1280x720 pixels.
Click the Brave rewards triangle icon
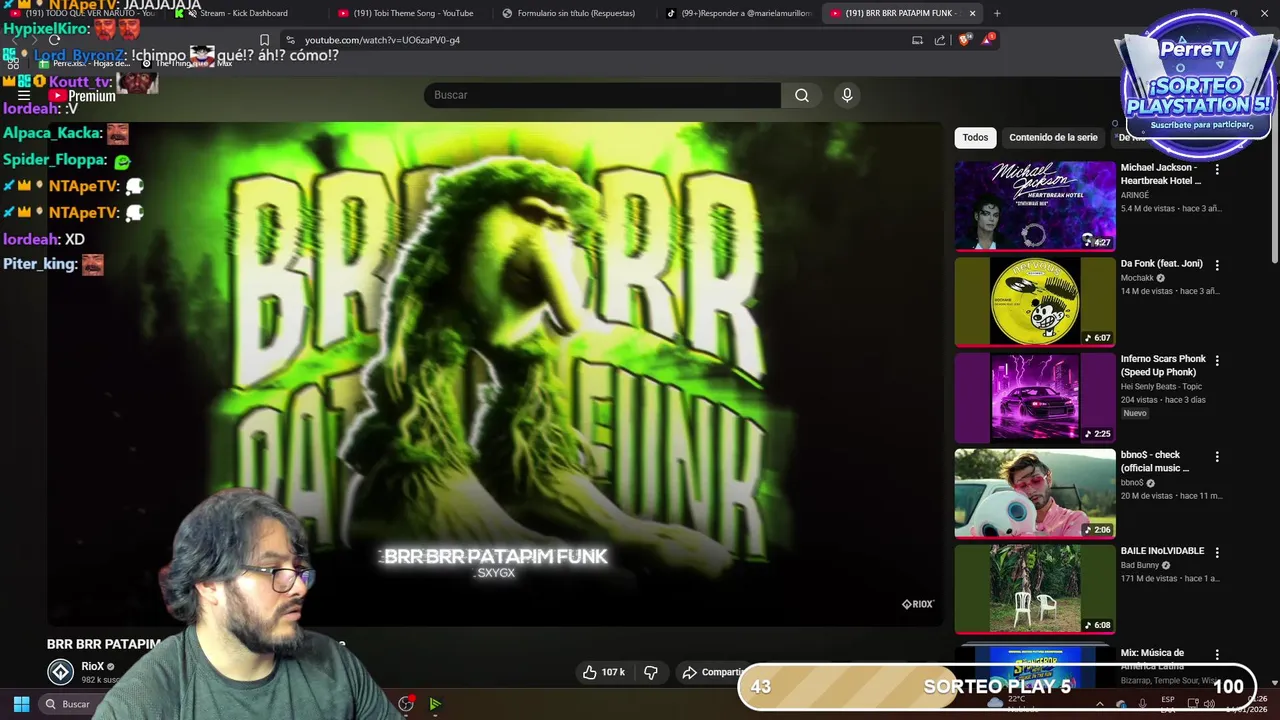[988, 40]
